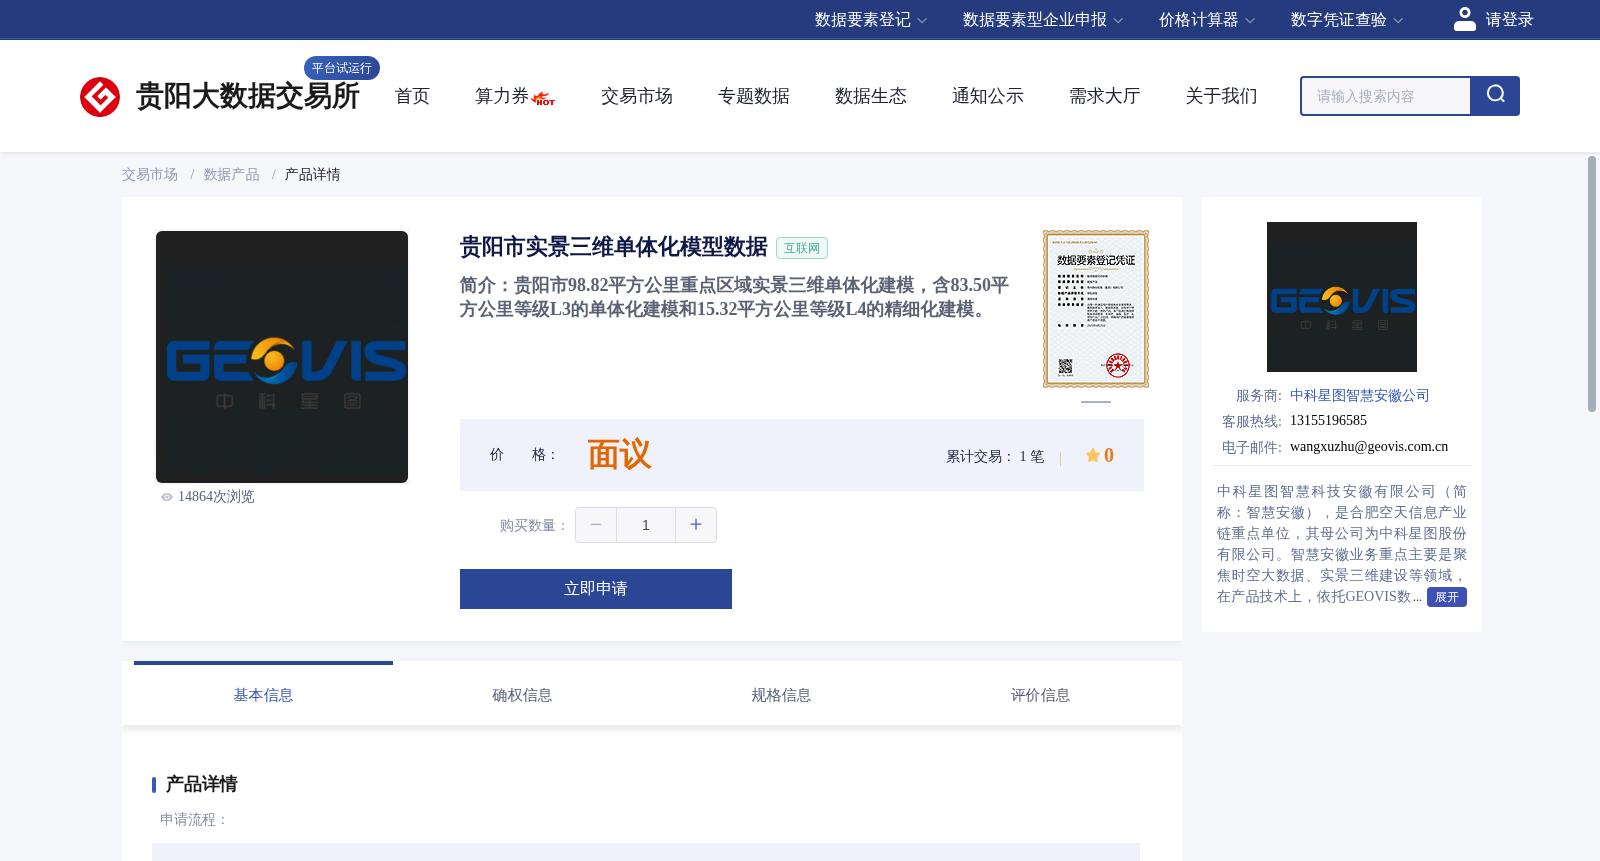Increase purchase quantity with plus button
Screen dimensions: 1600x861
click(x=696, y=525)
